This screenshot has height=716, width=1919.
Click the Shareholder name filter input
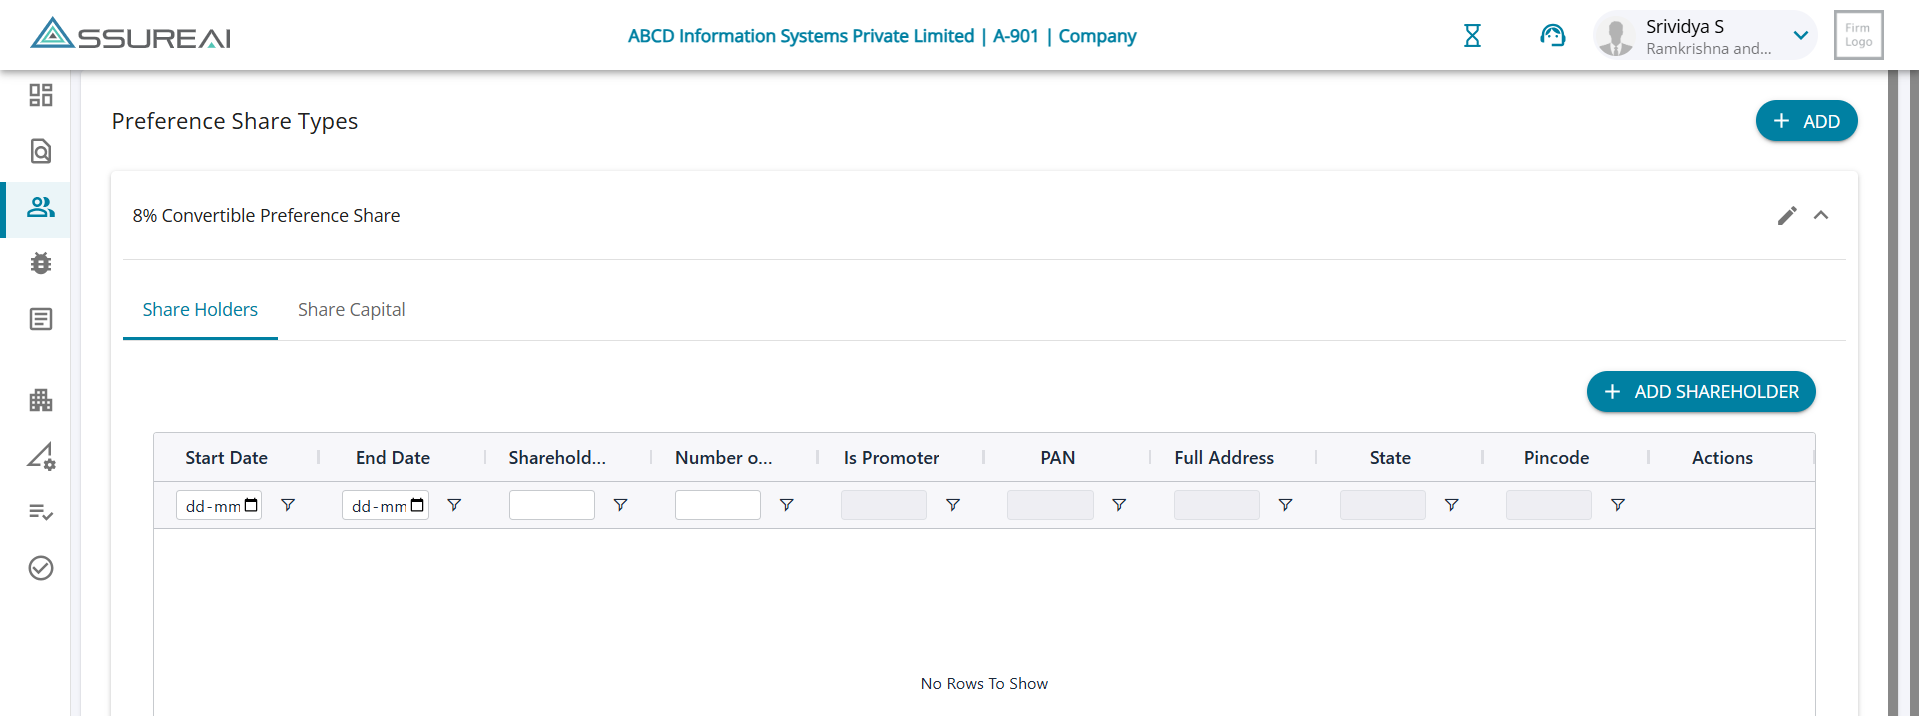point(551,505)
